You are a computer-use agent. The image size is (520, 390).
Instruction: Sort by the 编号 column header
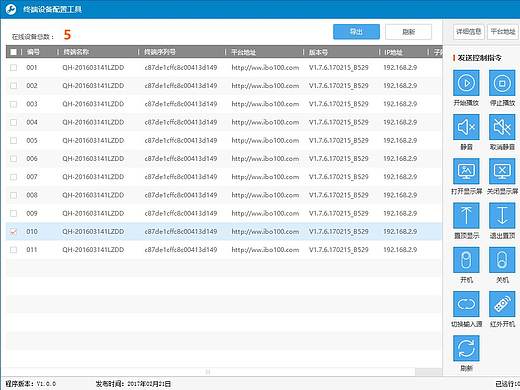33,52
